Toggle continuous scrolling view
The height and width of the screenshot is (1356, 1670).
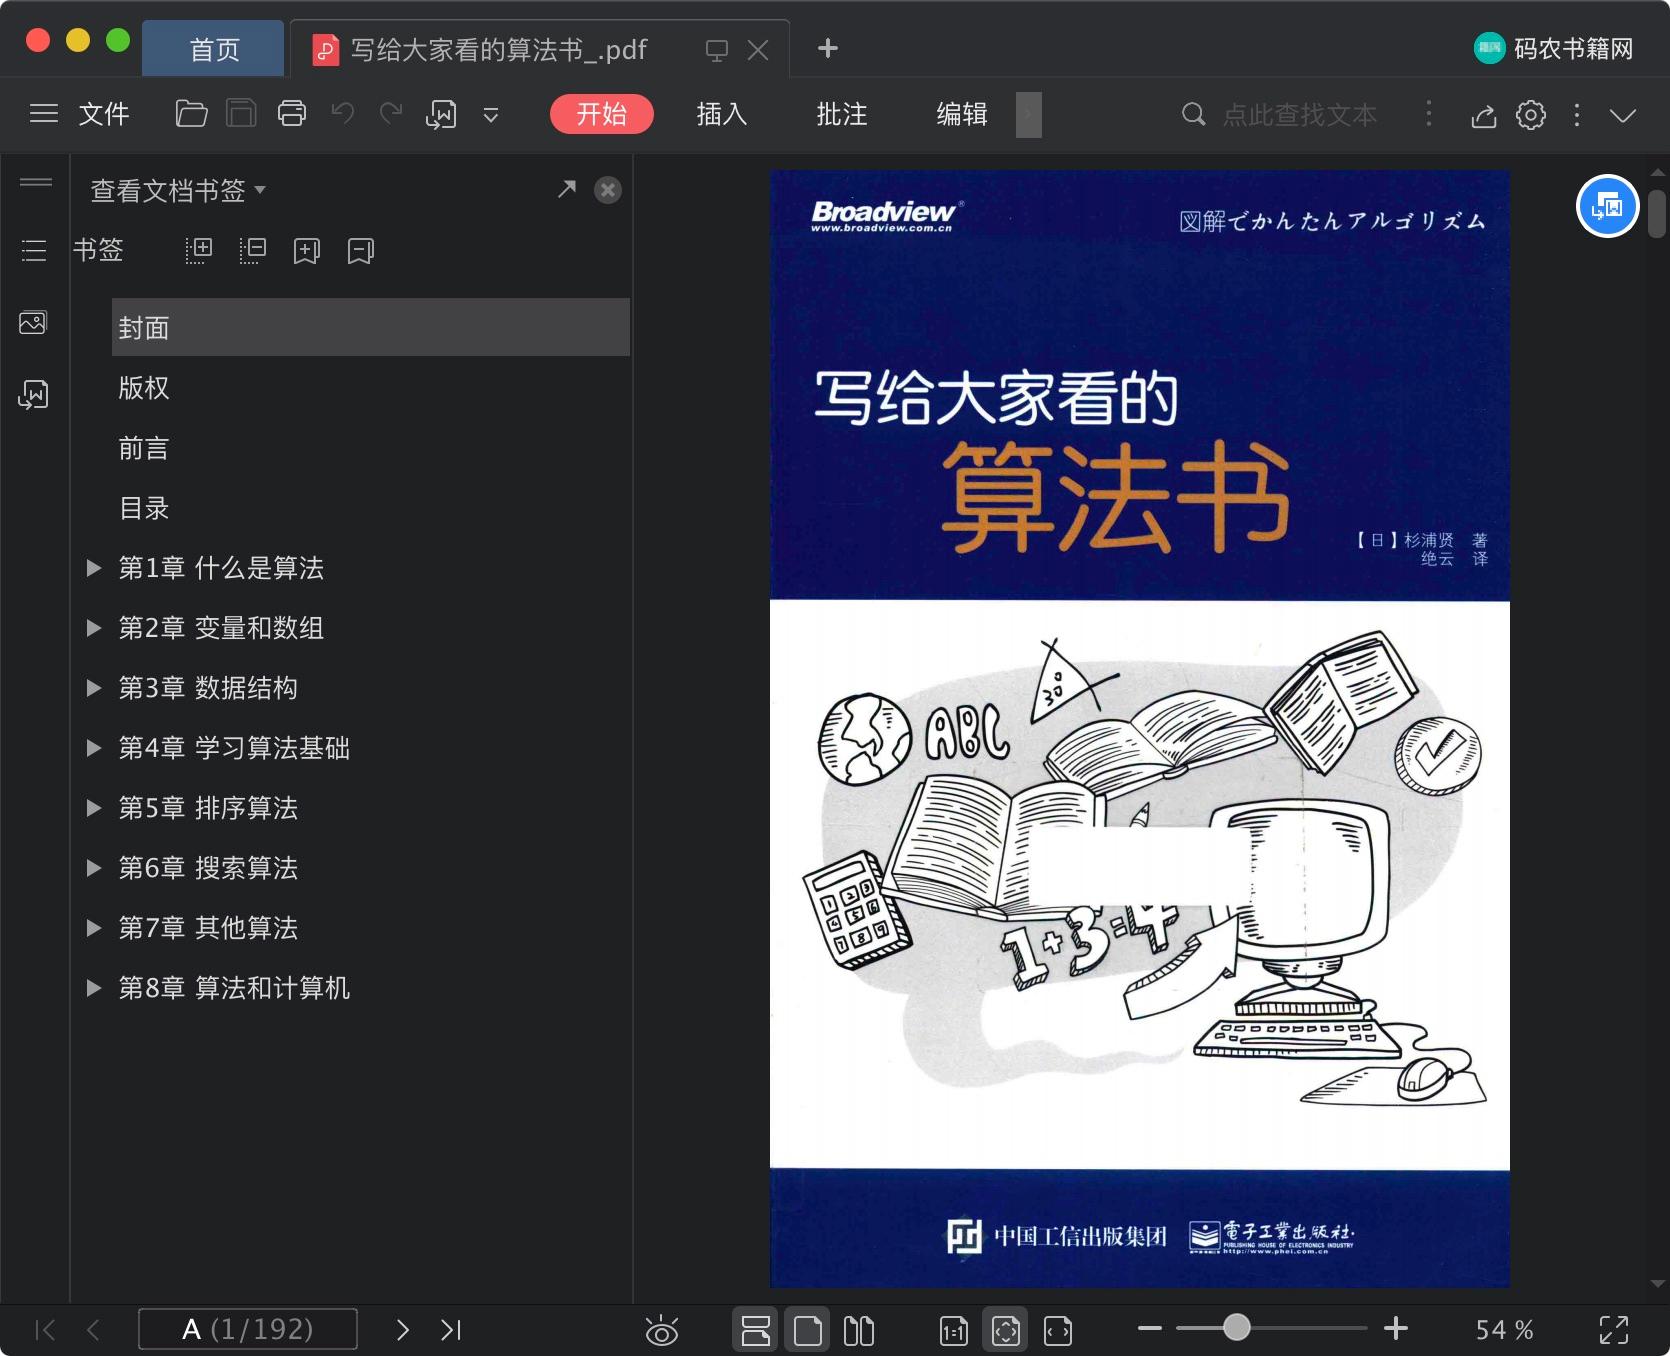tap(755, 1330)
